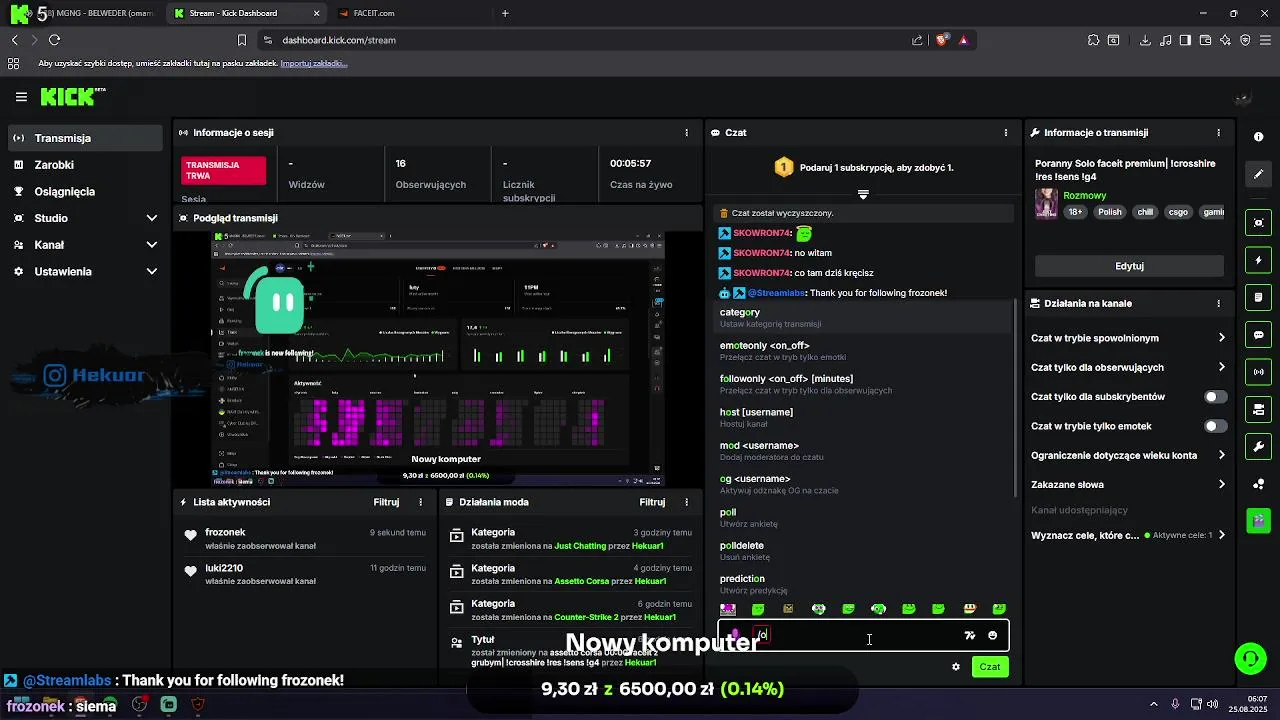This screenshot has height=720, width=1280.
Task: Show hidden system tray icons
Action: [1154, 704]
